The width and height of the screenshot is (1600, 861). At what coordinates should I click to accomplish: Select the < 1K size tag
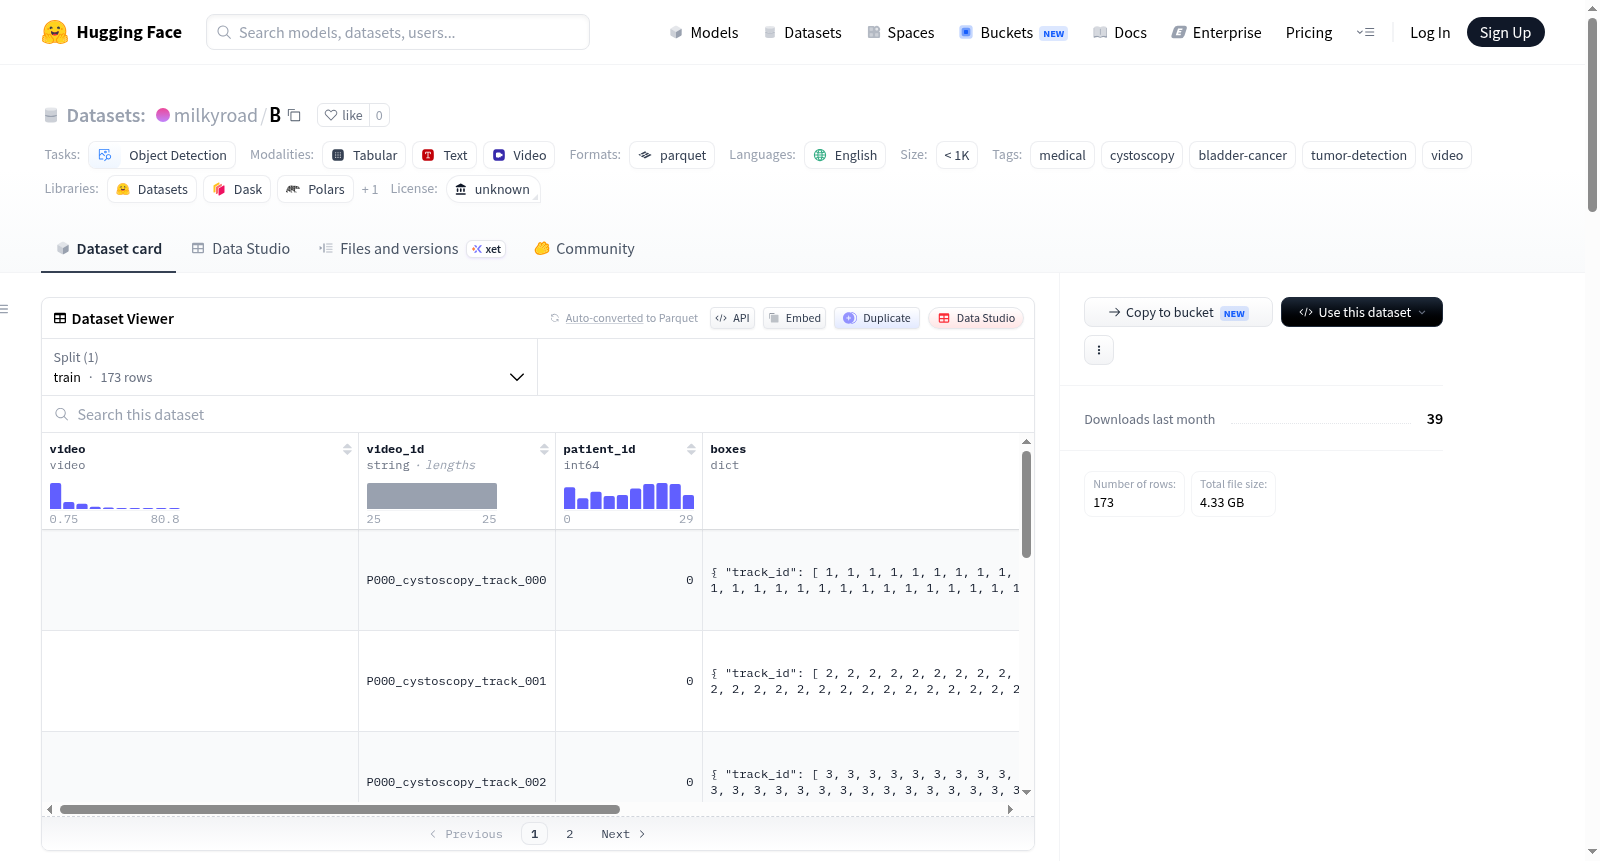957,155
